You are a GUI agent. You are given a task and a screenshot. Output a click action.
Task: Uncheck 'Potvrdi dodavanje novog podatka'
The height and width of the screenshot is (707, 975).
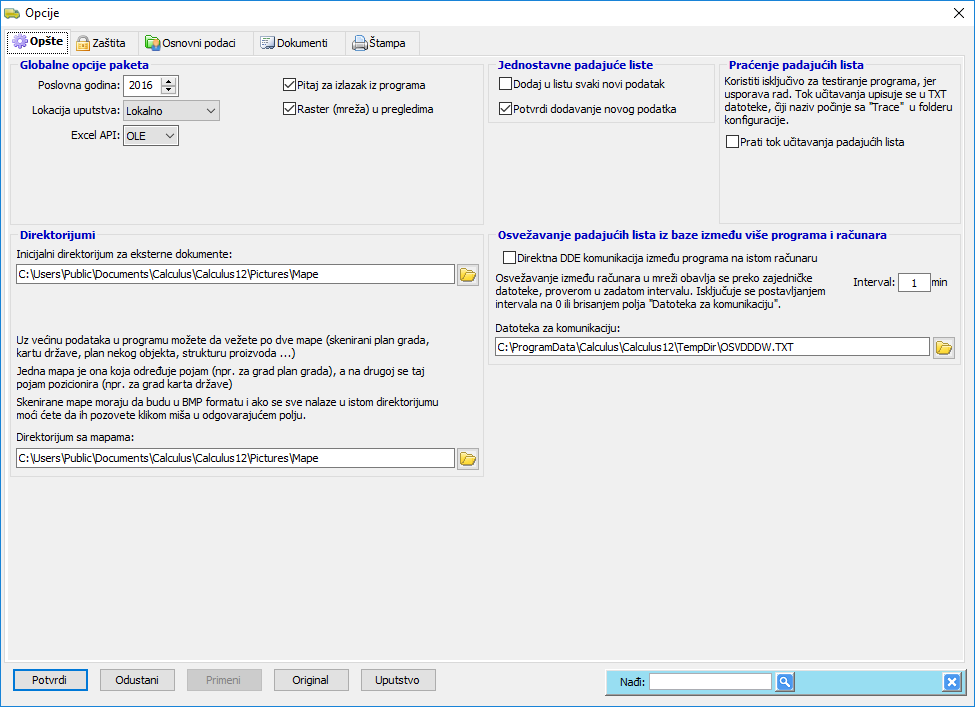tap(506, 108)
